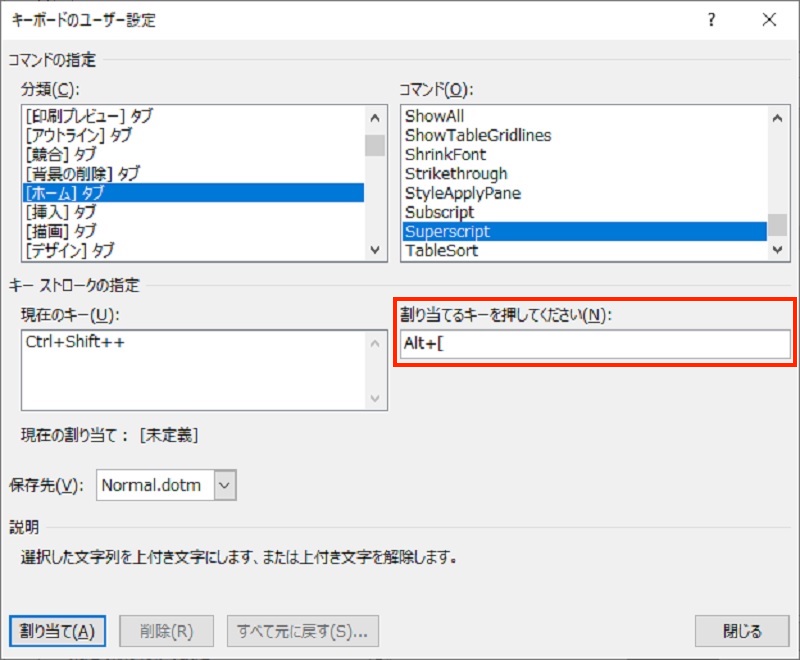Screen dimensions: 800x660
Task: Select ShowTableGridlines command
Action: [x=585, y=135]
